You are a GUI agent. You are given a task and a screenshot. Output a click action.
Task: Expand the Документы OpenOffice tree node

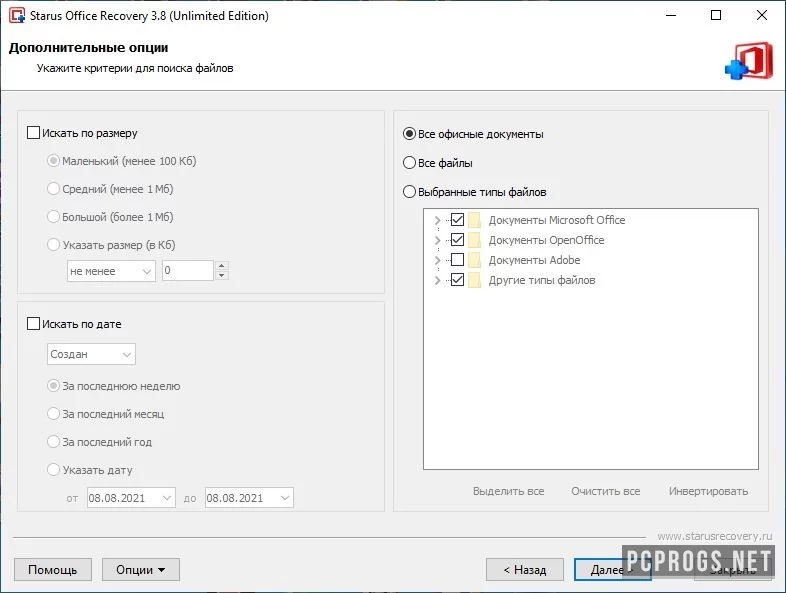[x=437, y=240]
